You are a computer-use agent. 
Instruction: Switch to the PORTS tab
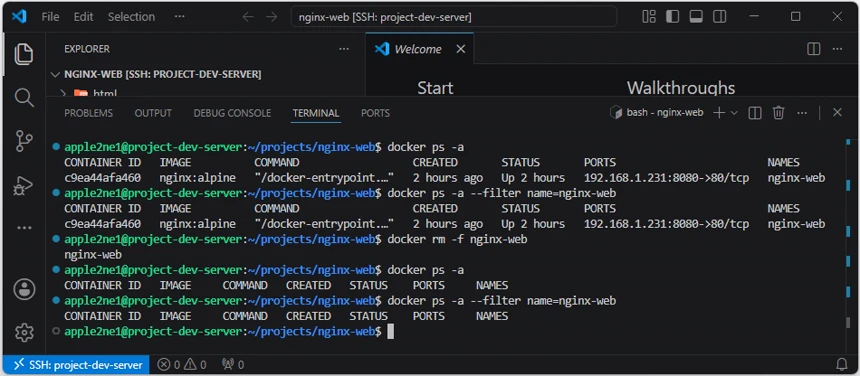coord(375,113)
